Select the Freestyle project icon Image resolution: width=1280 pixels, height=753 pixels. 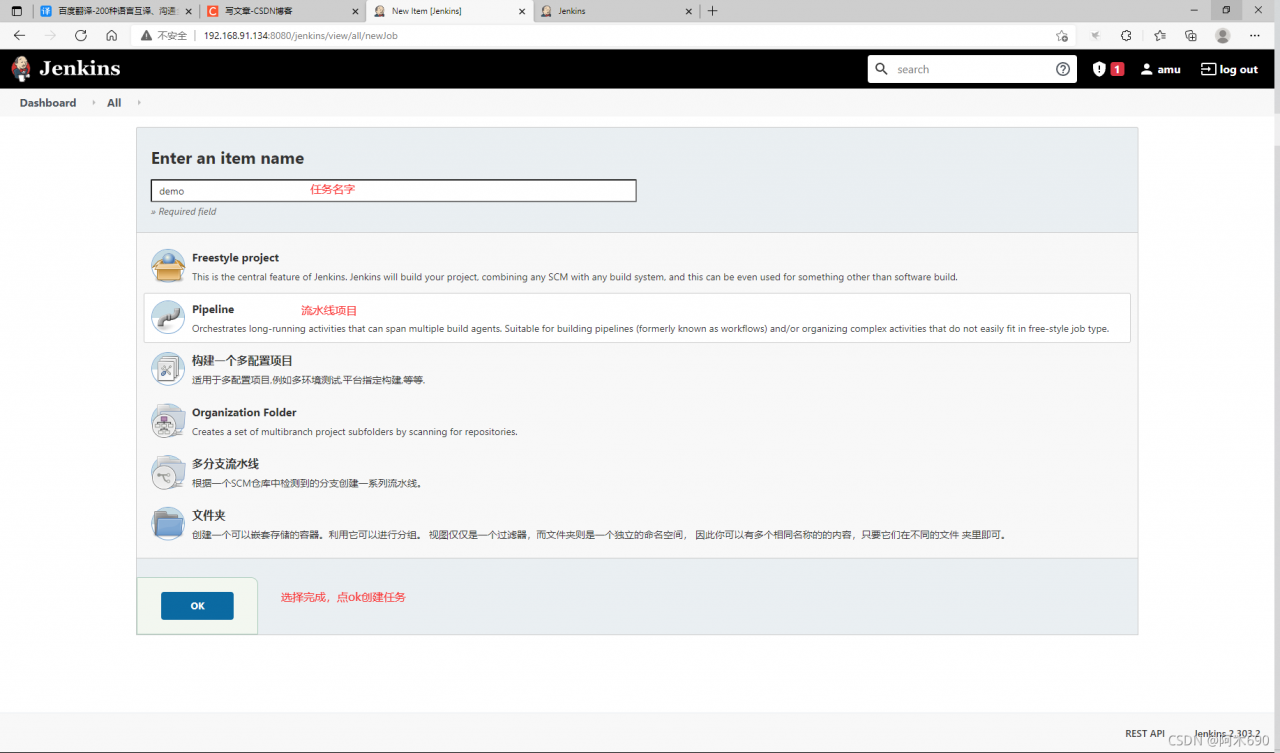[168, 266]
